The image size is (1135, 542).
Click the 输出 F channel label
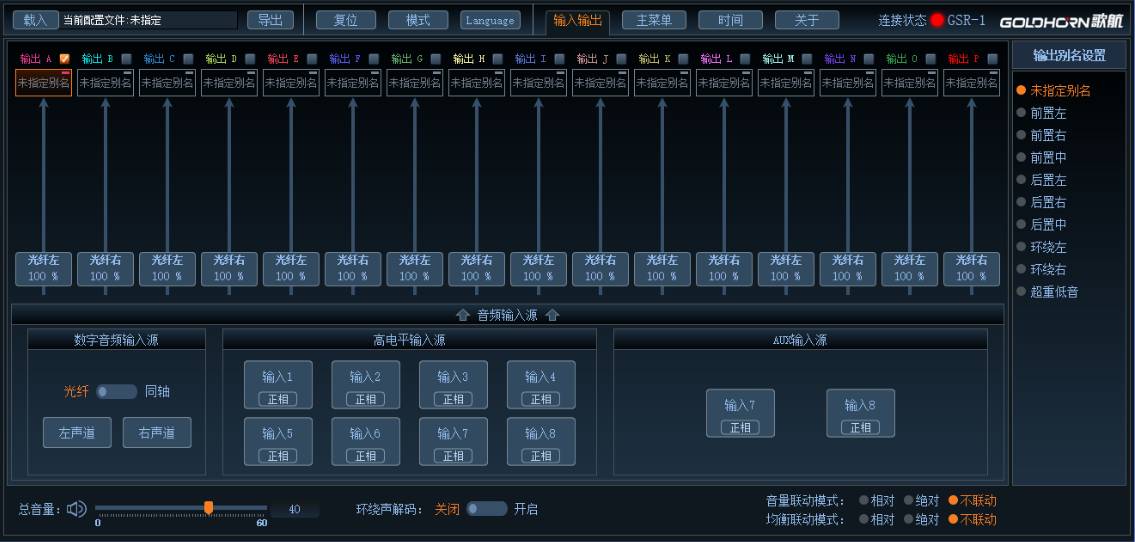[345, 59]
